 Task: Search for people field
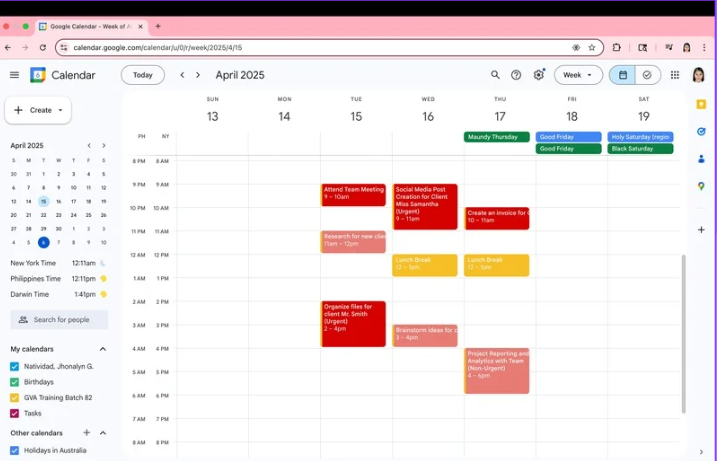tap(59, 320)
